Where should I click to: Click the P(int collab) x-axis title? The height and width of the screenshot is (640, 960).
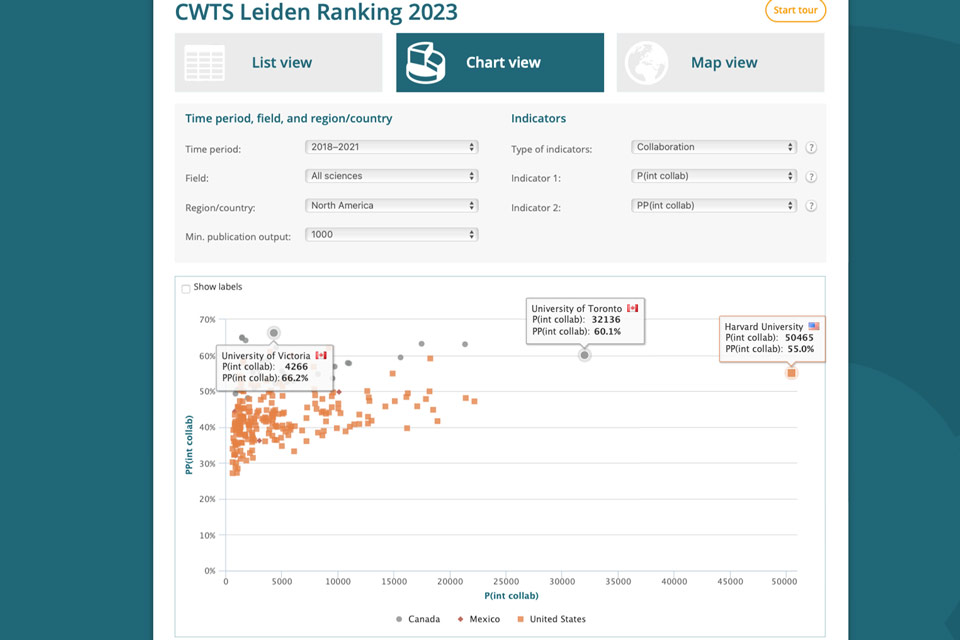[511, 596]
